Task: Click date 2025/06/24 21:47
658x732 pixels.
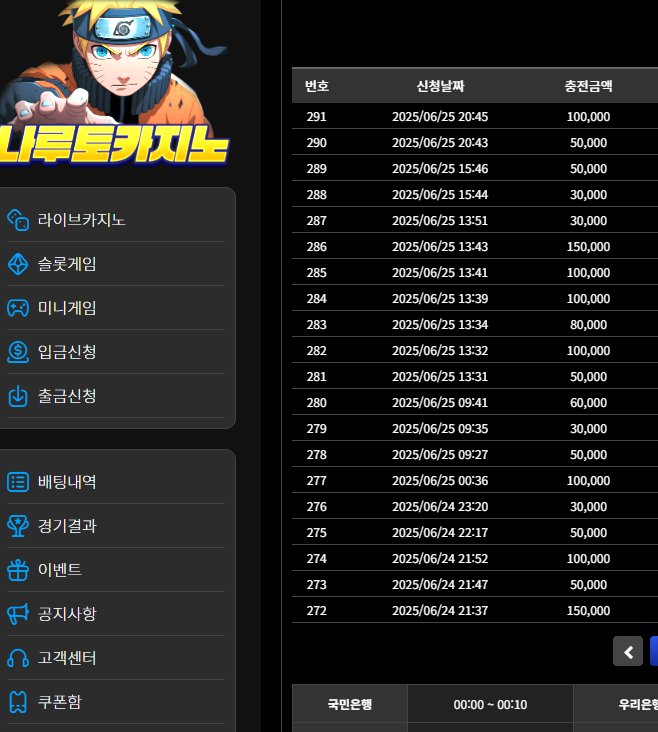Action: click(440, 585)
